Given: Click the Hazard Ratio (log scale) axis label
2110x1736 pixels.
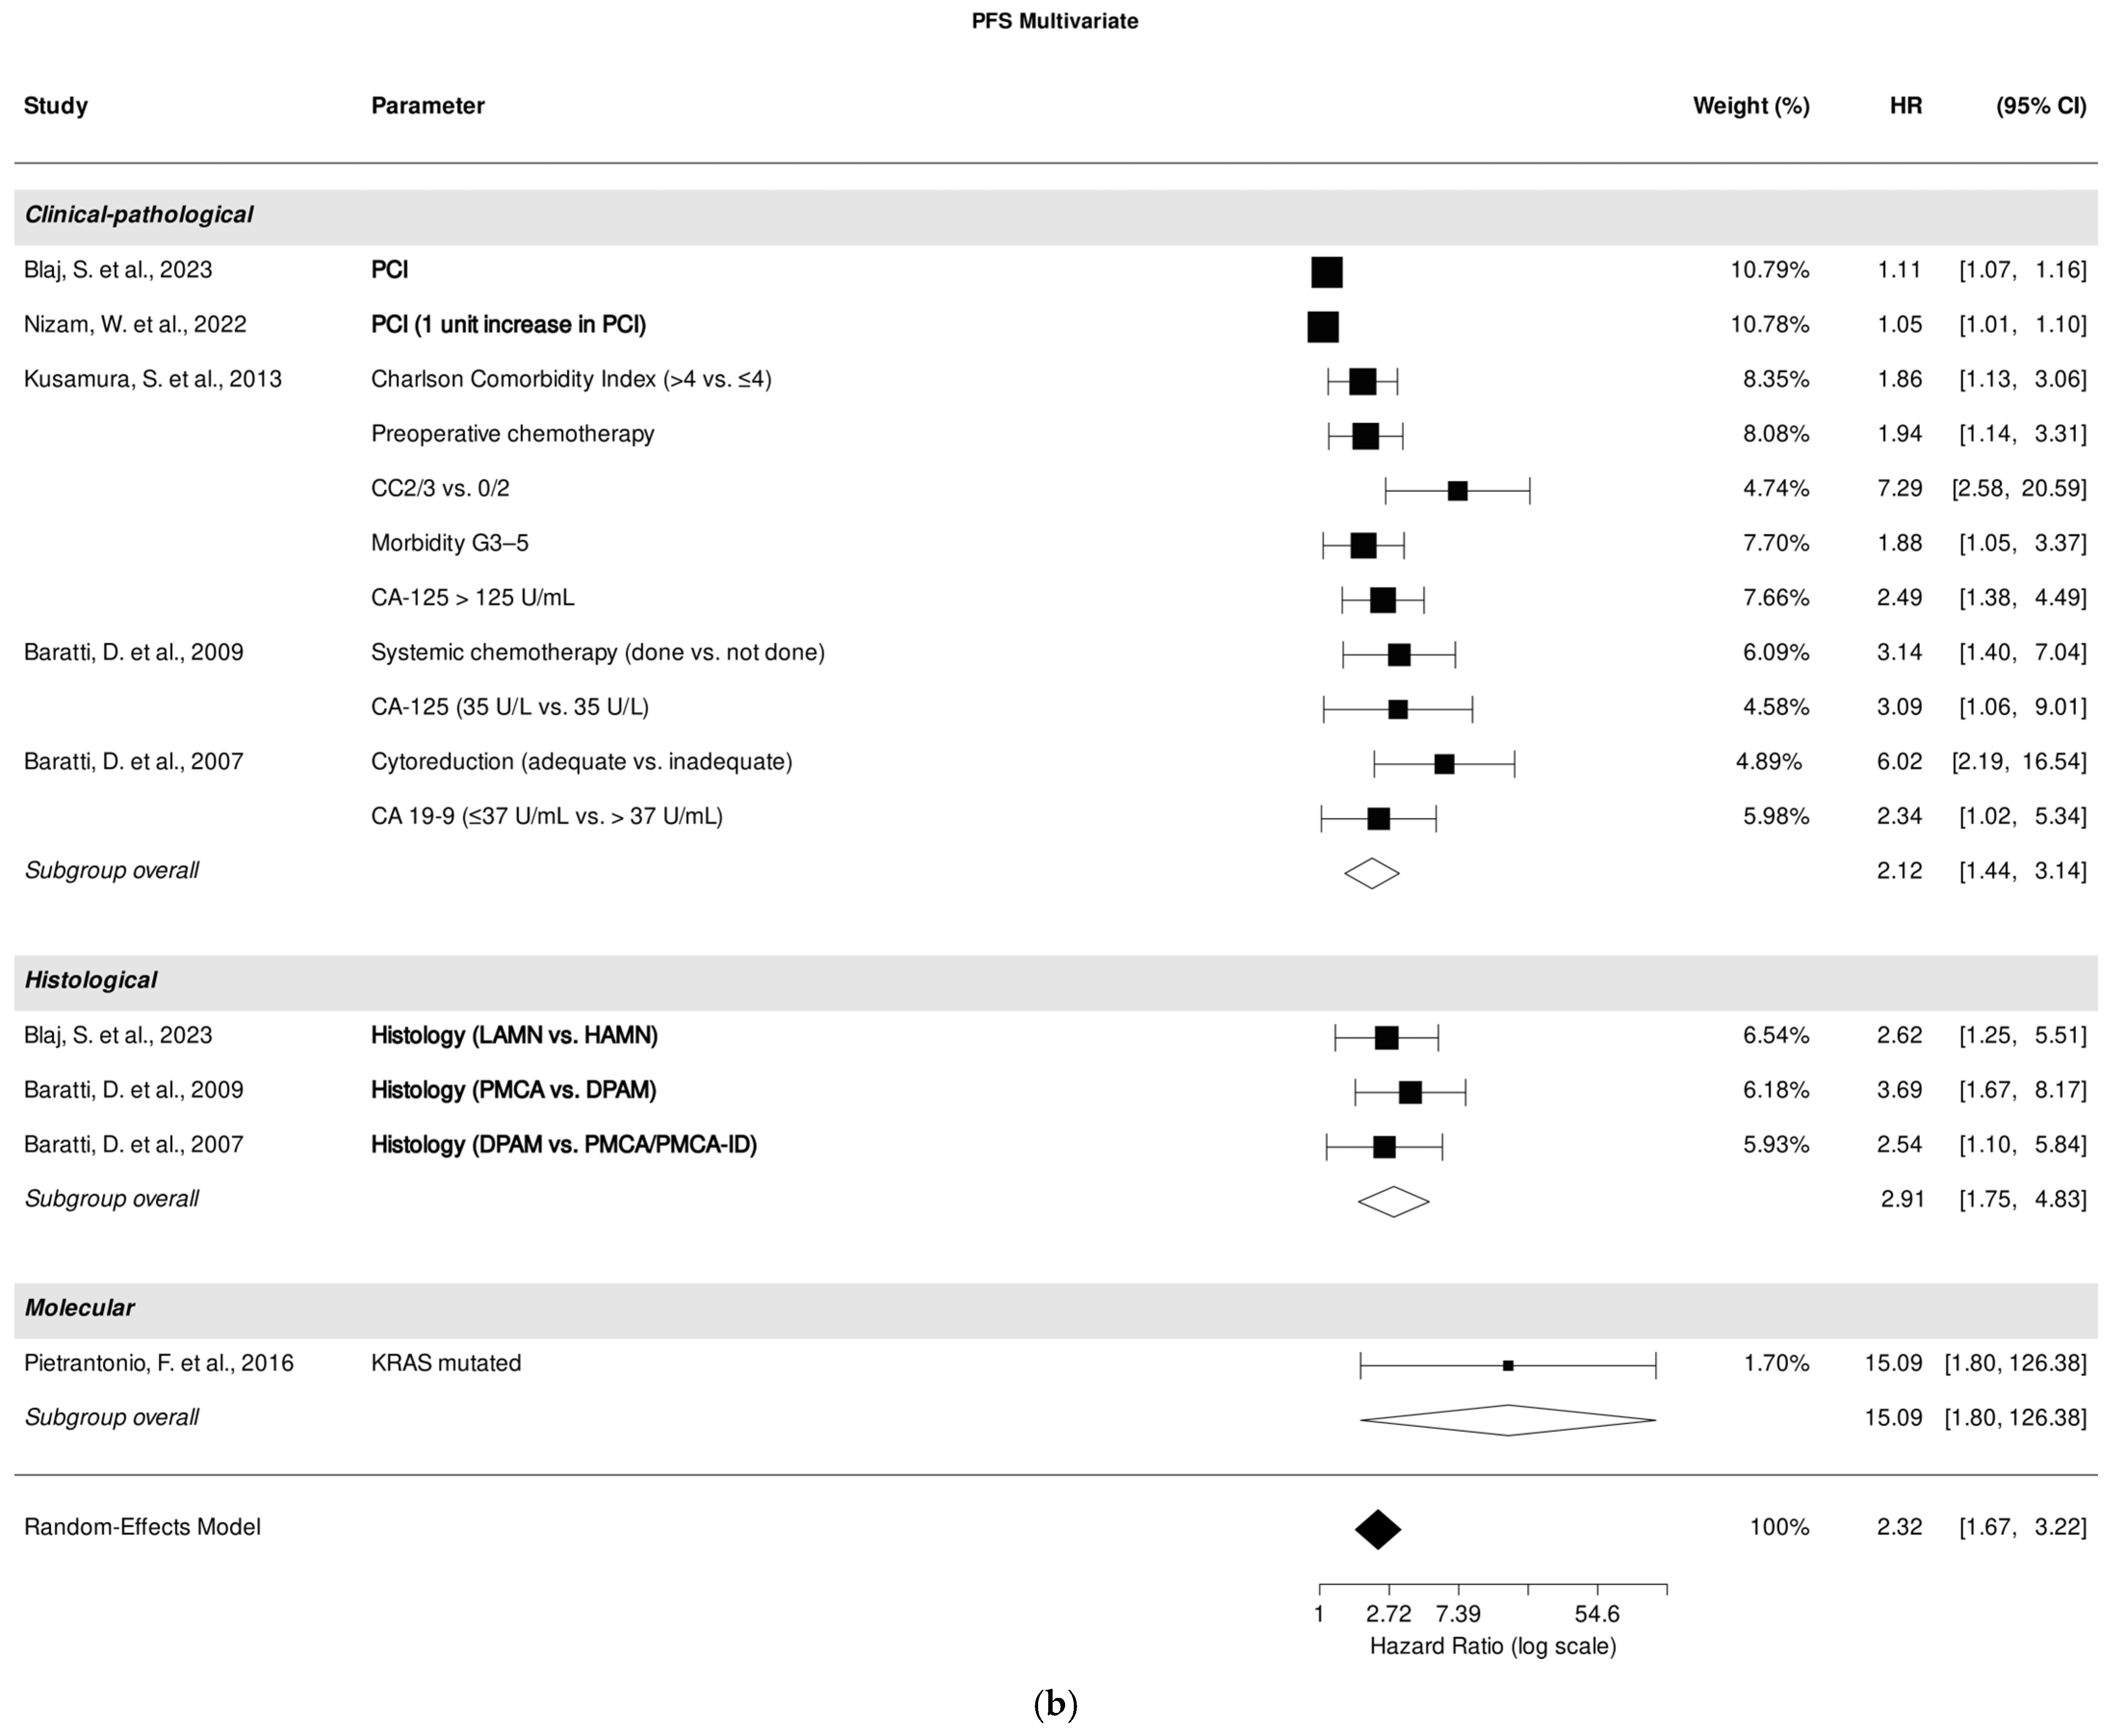Looking at the screenshot, I should [x=1492, y=1646].
